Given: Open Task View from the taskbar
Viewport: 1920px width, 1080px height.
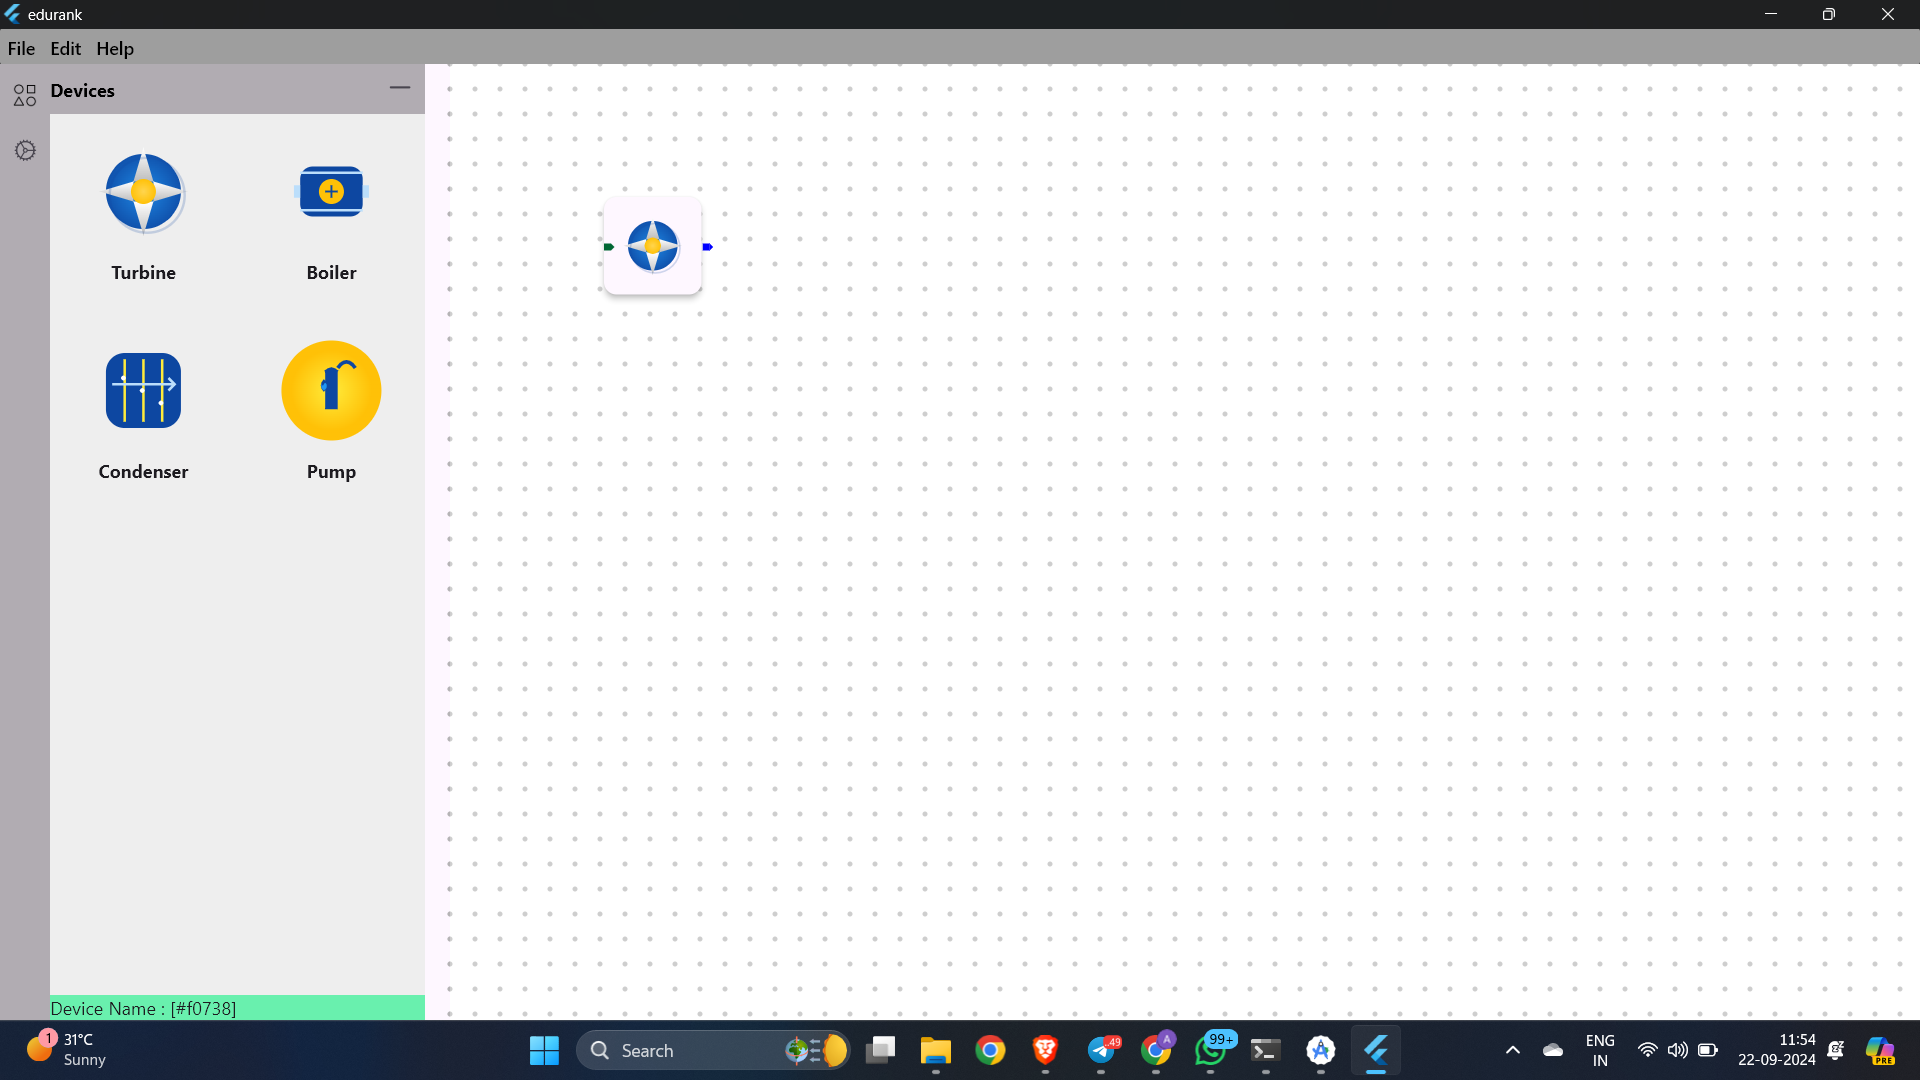Looking at the screenshot, I should 881,1050.
